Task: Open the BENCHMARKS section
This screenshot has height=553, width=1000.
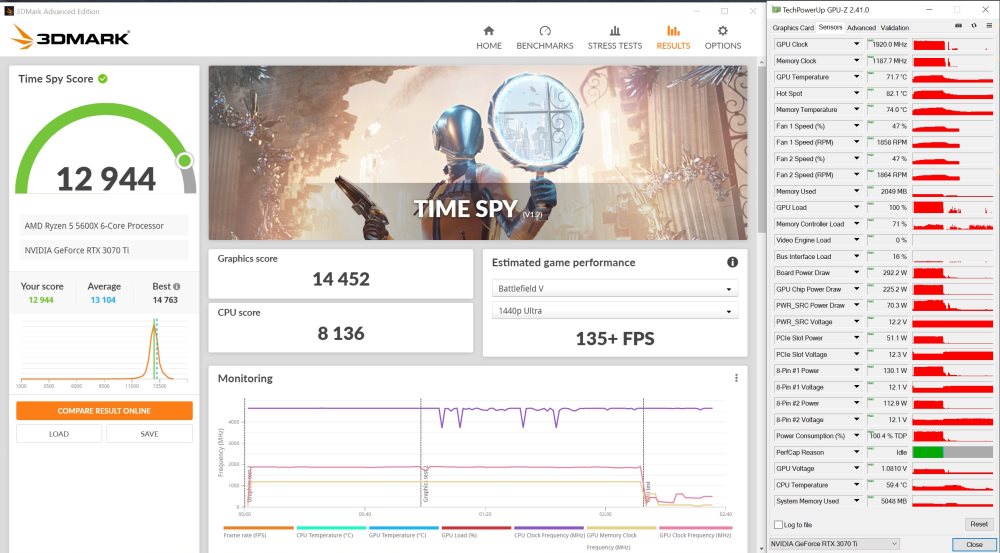Action: click(545, 38)
